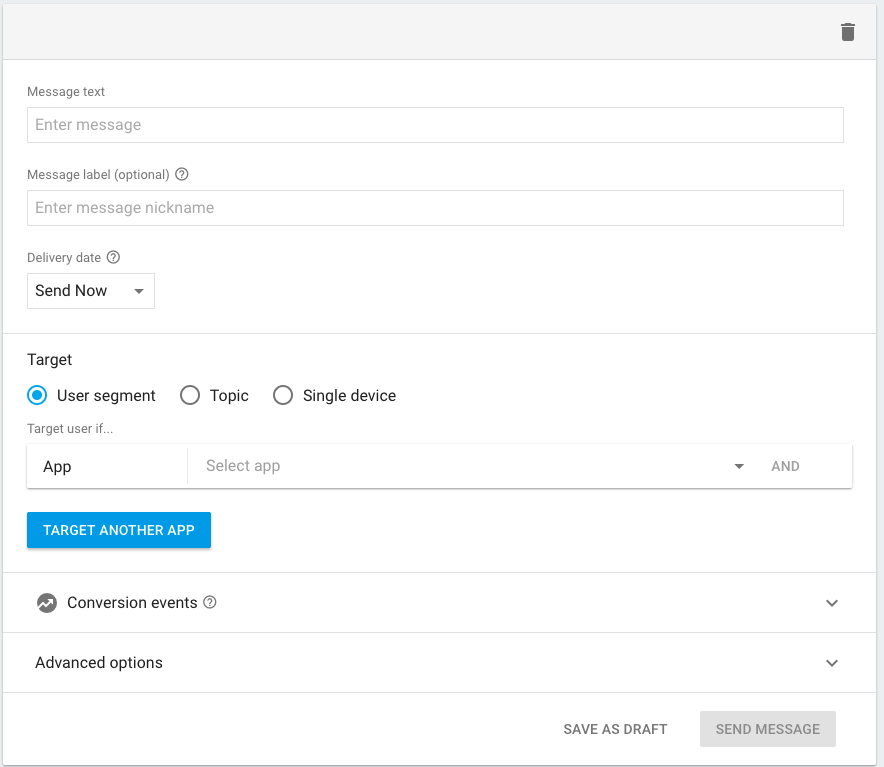
Task: Expand Conversion events section chevron
Action: 832,603
